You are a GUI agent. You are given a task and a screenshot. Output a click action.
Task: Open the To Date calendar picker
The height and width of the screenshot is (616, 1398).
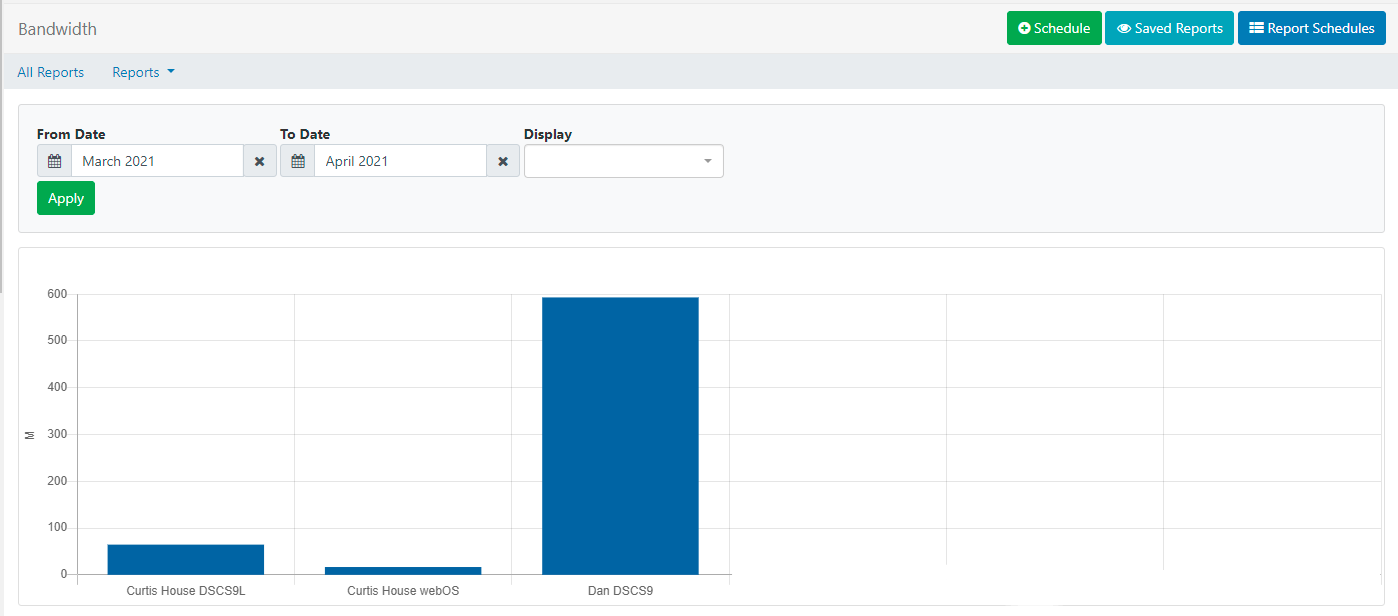(297, 161)
